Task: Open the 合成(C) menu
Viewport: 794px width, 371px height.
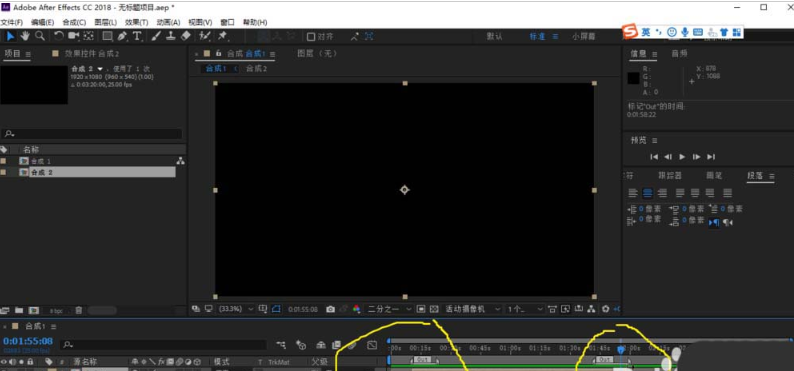Action: click(x=74, y=22)
